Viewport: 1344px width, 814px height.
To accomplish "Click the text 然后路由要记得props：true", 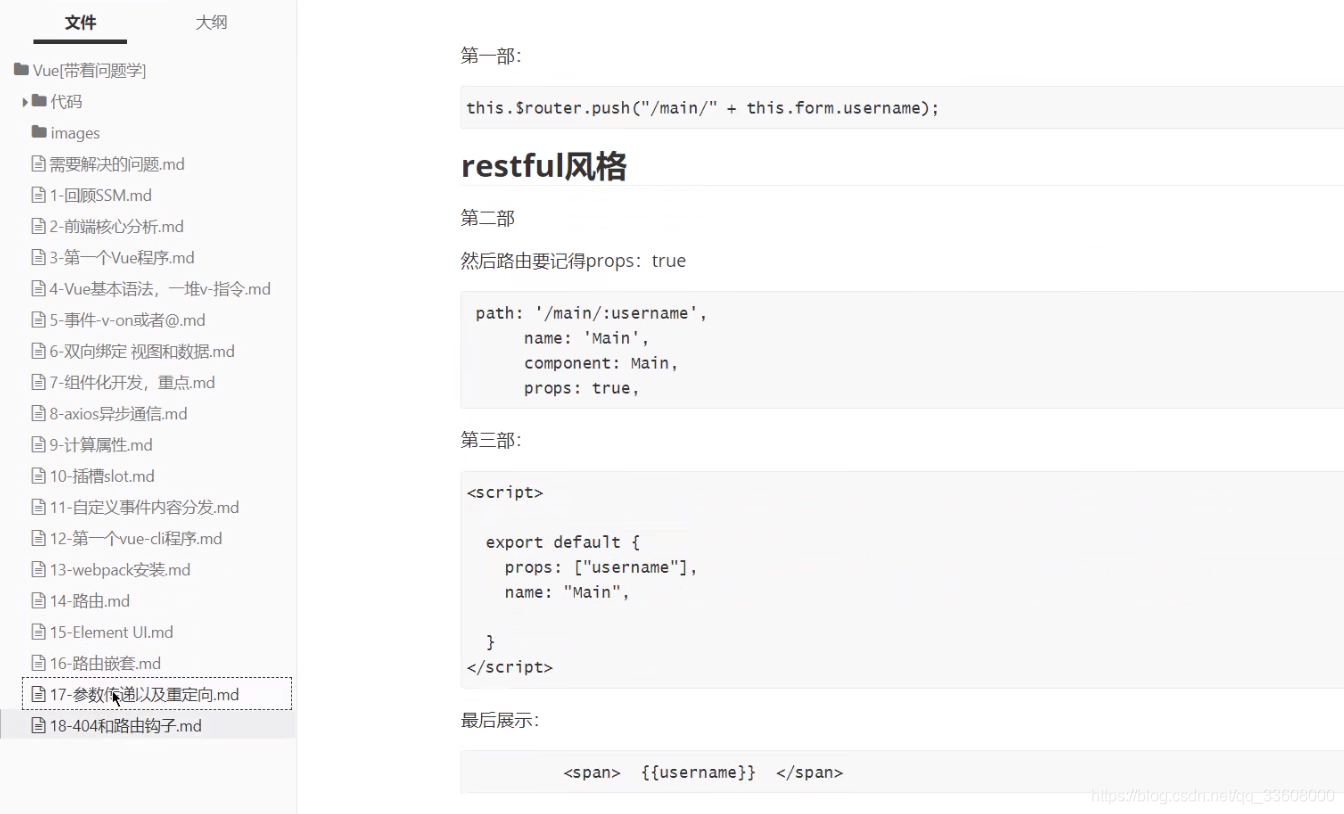I will (573, 260).
